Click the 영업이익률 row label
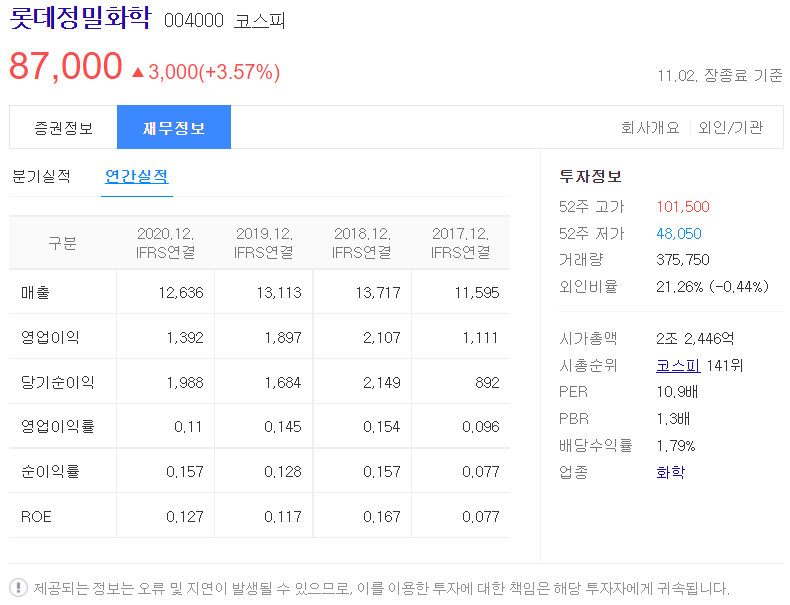This screenshot has height=605, width=790. [57, 427]
